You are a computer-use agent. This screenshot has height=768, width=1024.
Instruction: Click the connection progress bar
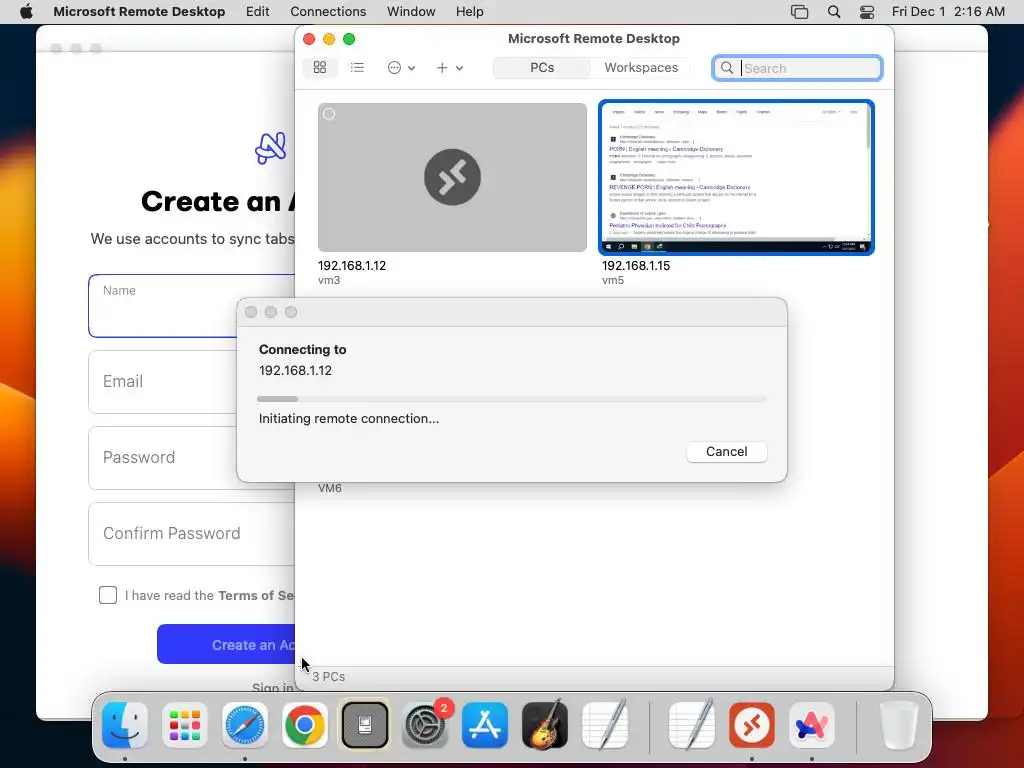(x=512, y=398)
